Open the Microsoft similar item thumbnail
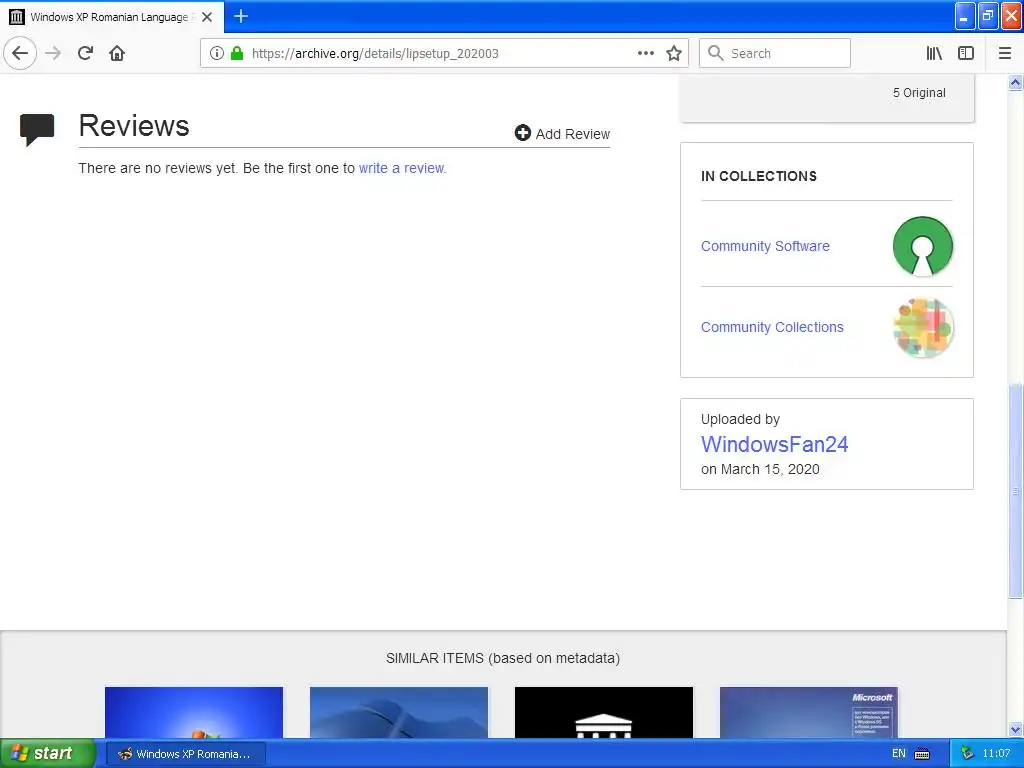 tap(808, 712)
